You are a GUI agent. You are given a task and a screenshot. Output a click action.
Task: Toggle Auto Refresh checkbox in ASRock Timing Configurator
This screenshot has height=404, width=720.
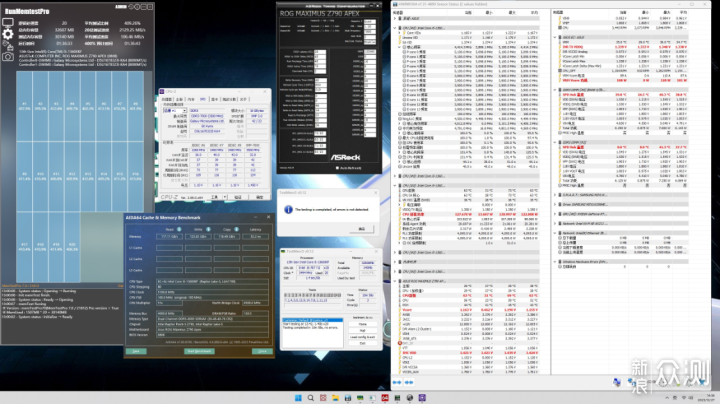[x=338, y=168]
